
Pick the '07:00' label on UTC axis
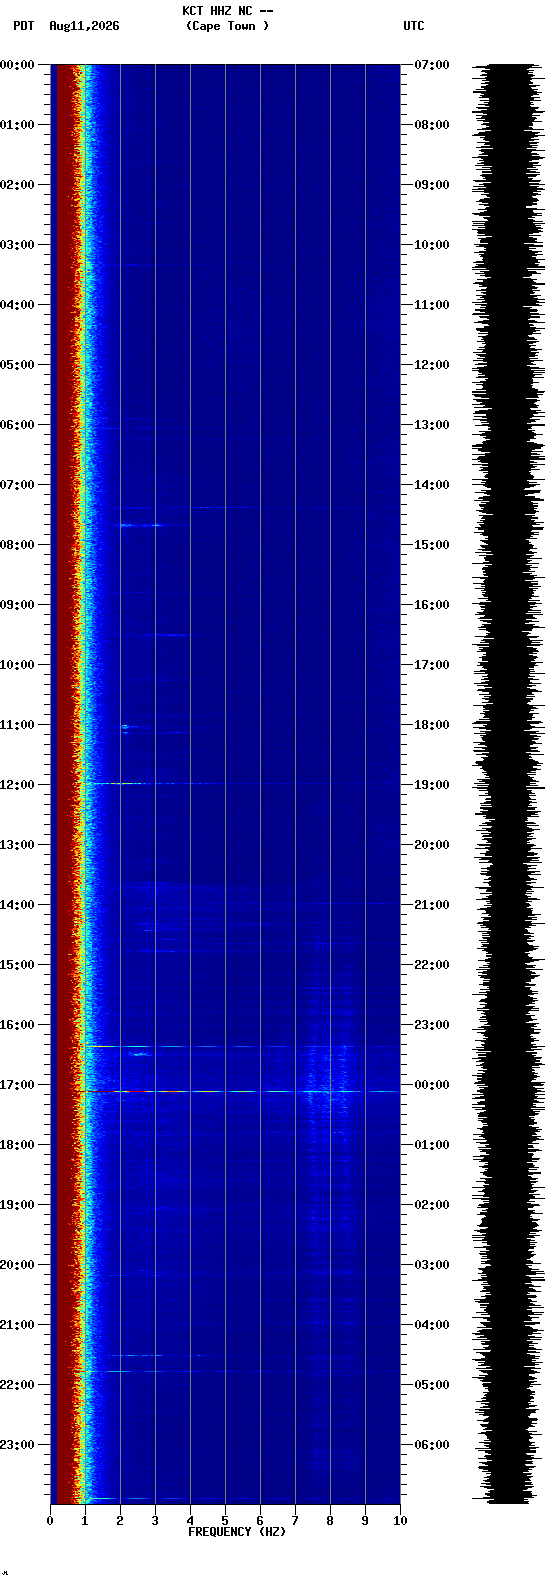[432, 65]
